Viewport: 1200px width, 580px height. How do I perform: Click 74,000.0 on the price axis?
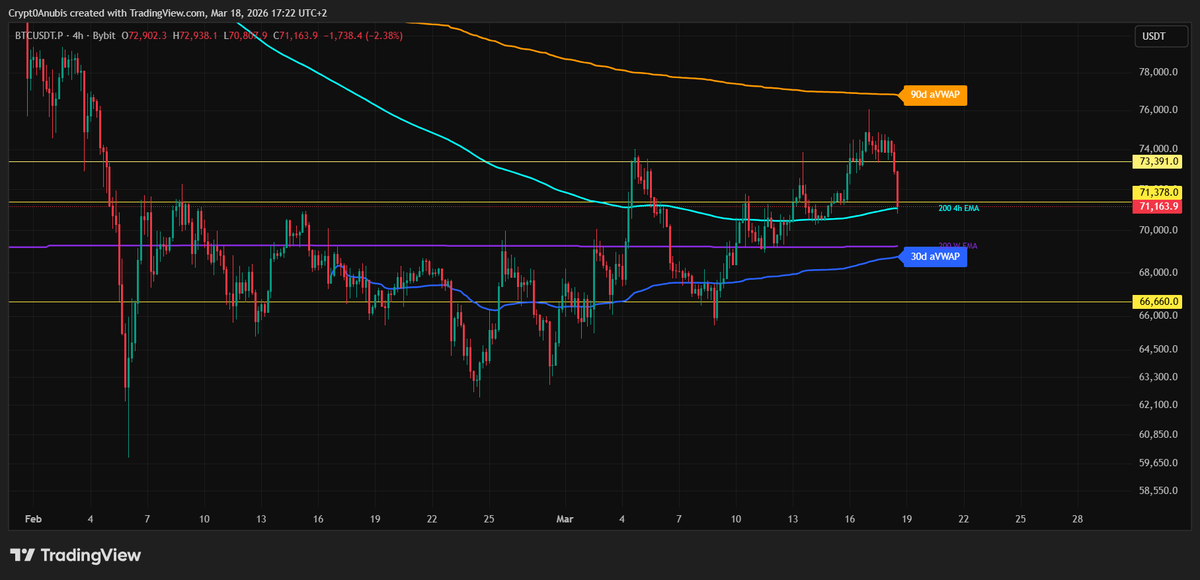pos(1158,148)
